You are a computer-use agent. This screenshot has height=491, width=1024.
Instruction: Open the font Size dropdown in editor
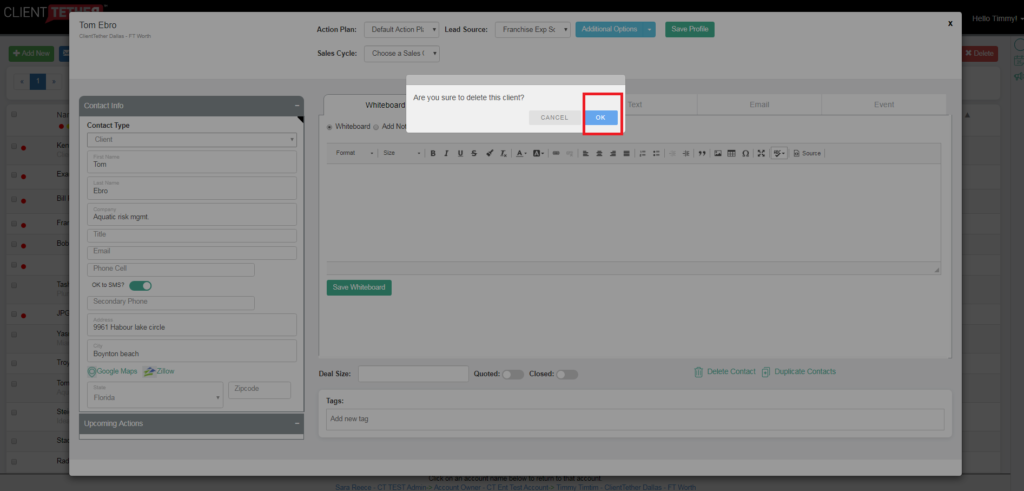coord(401,153)
